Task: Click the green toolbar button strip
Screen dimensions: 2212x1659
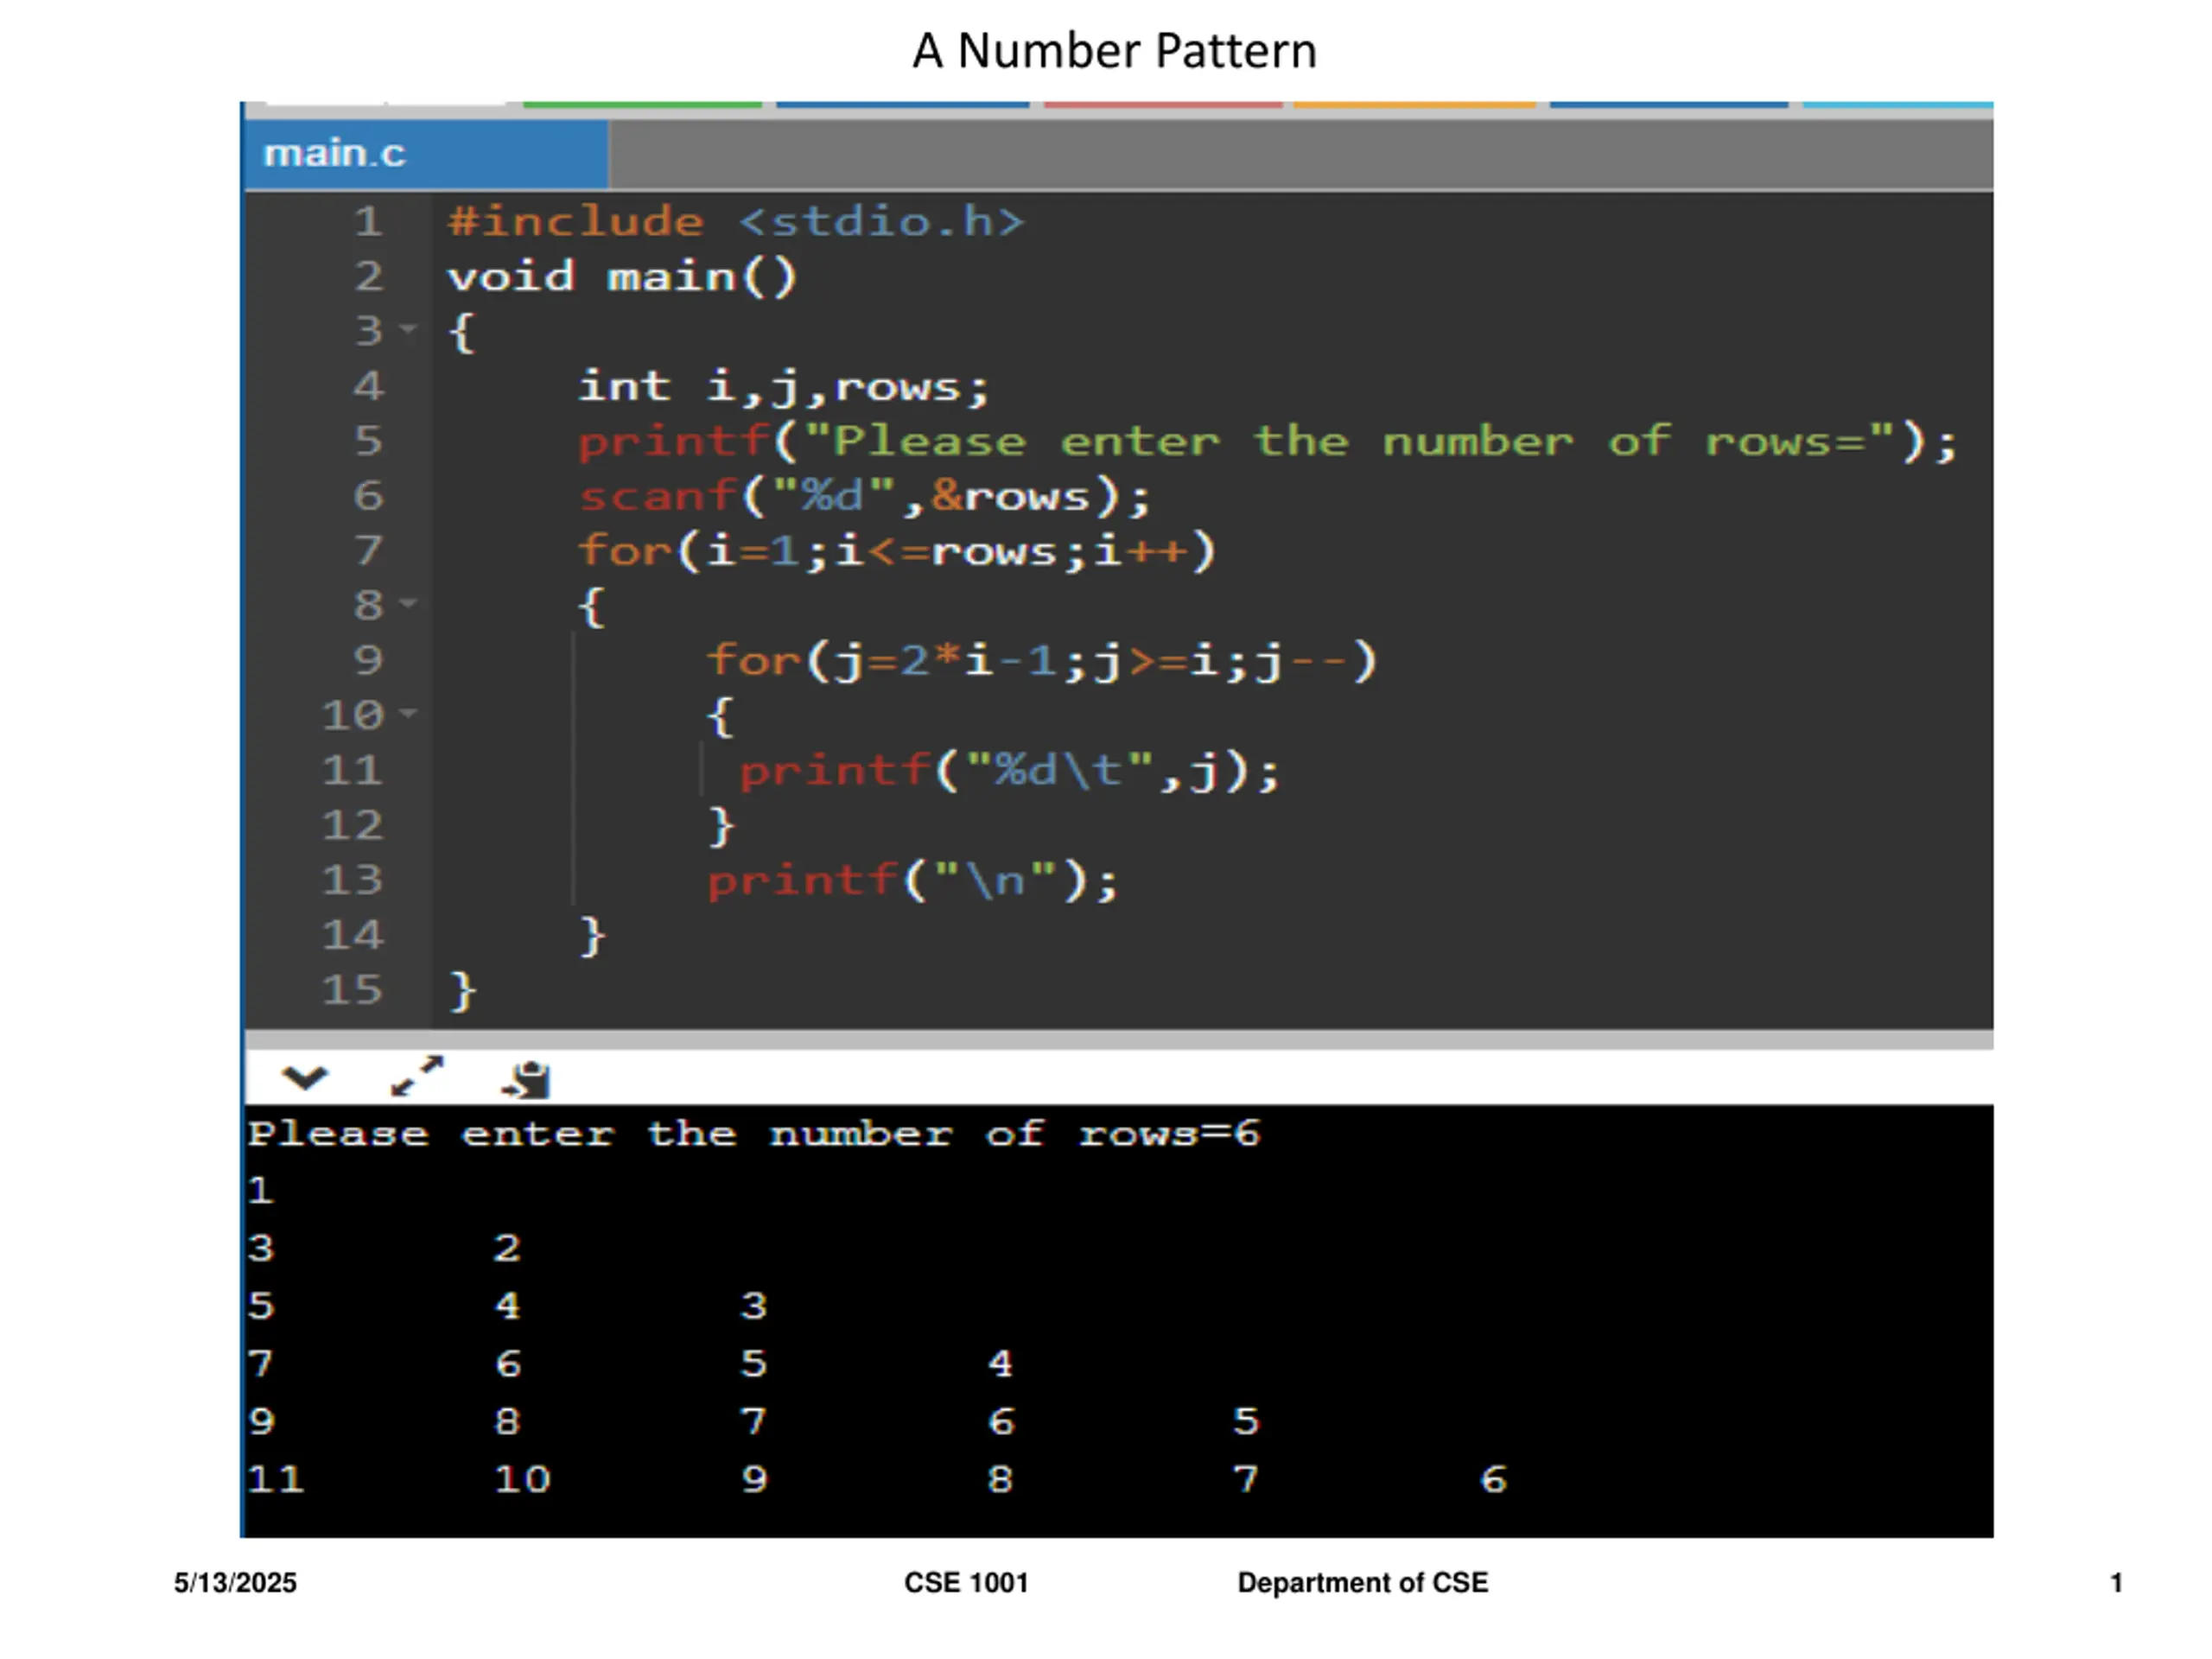Action: (642, 105)
